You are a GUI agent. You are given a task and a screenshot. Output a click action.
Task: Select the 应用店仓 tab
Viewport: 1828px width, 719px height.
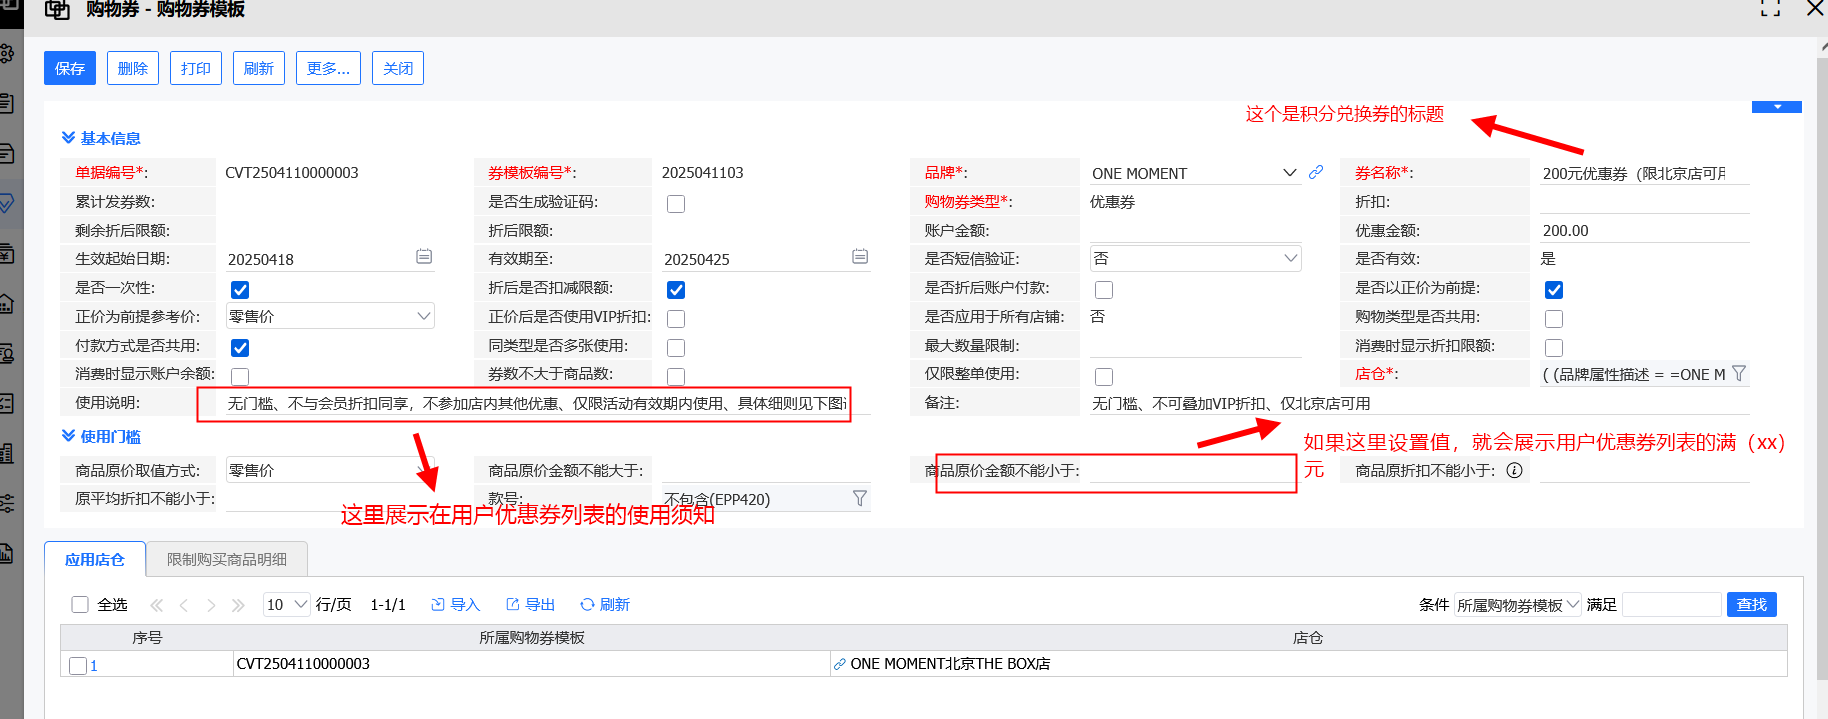coord(95,559)
